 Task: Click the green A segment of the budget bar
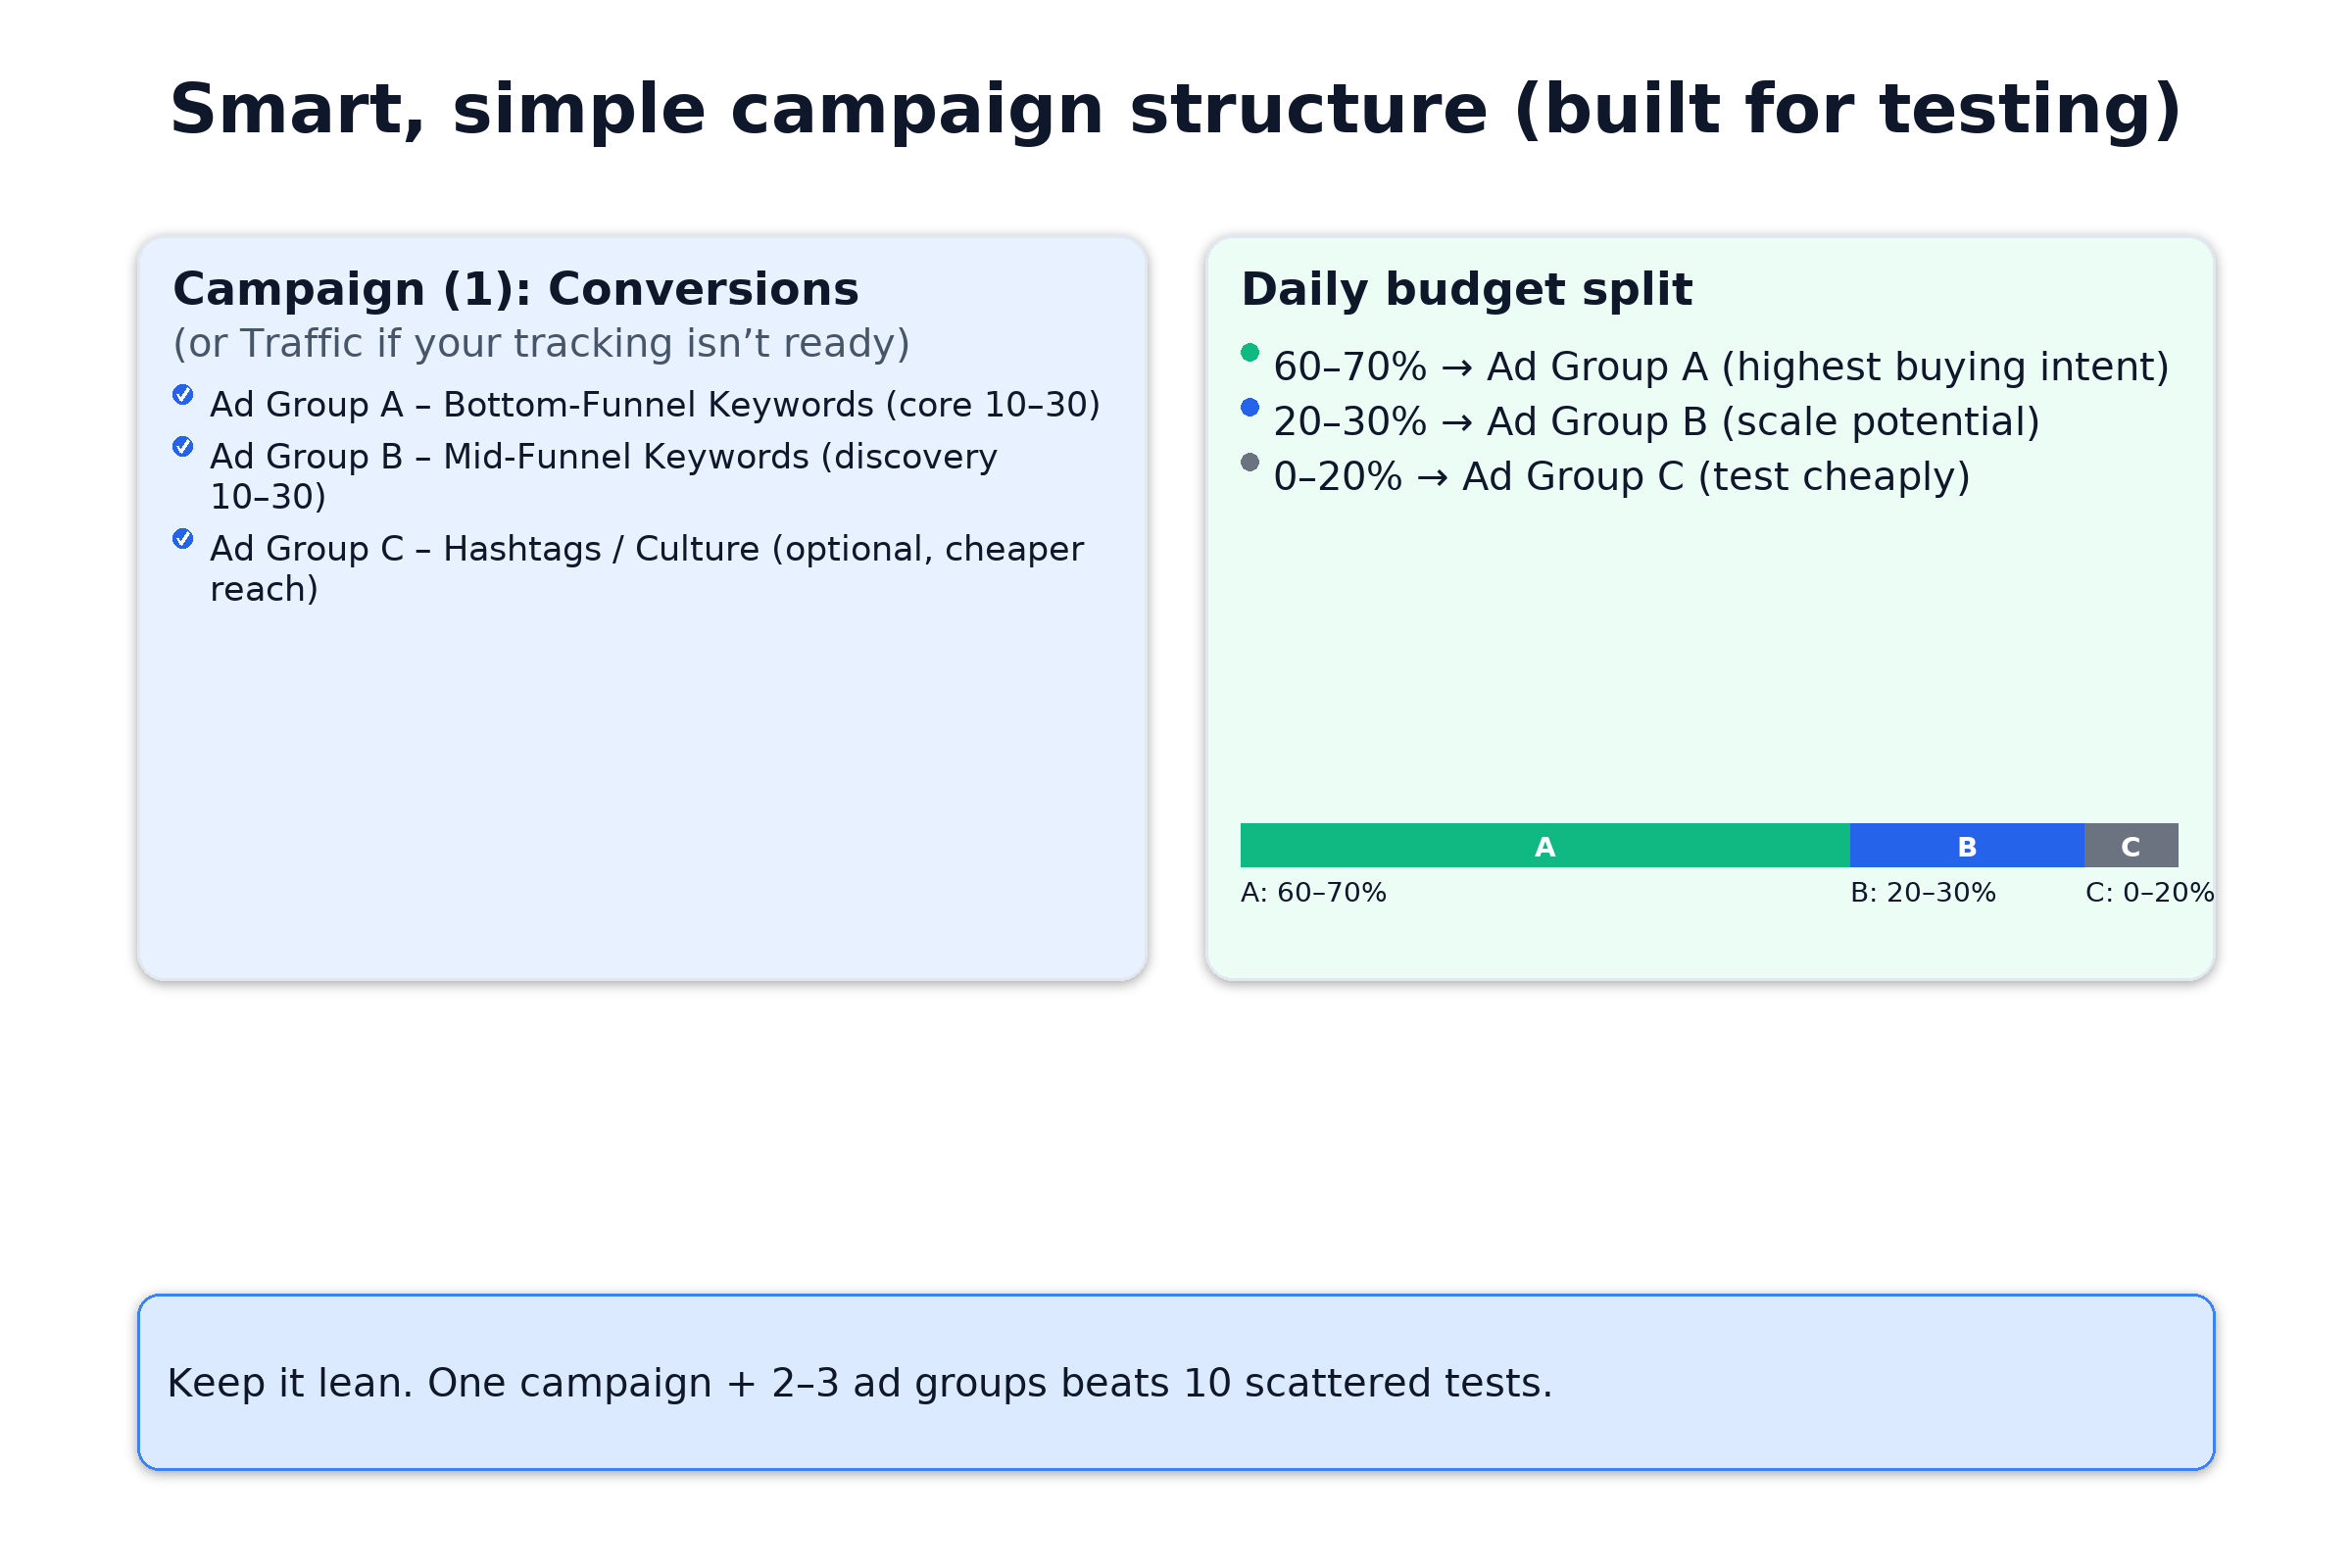(x=1544, y=846)
